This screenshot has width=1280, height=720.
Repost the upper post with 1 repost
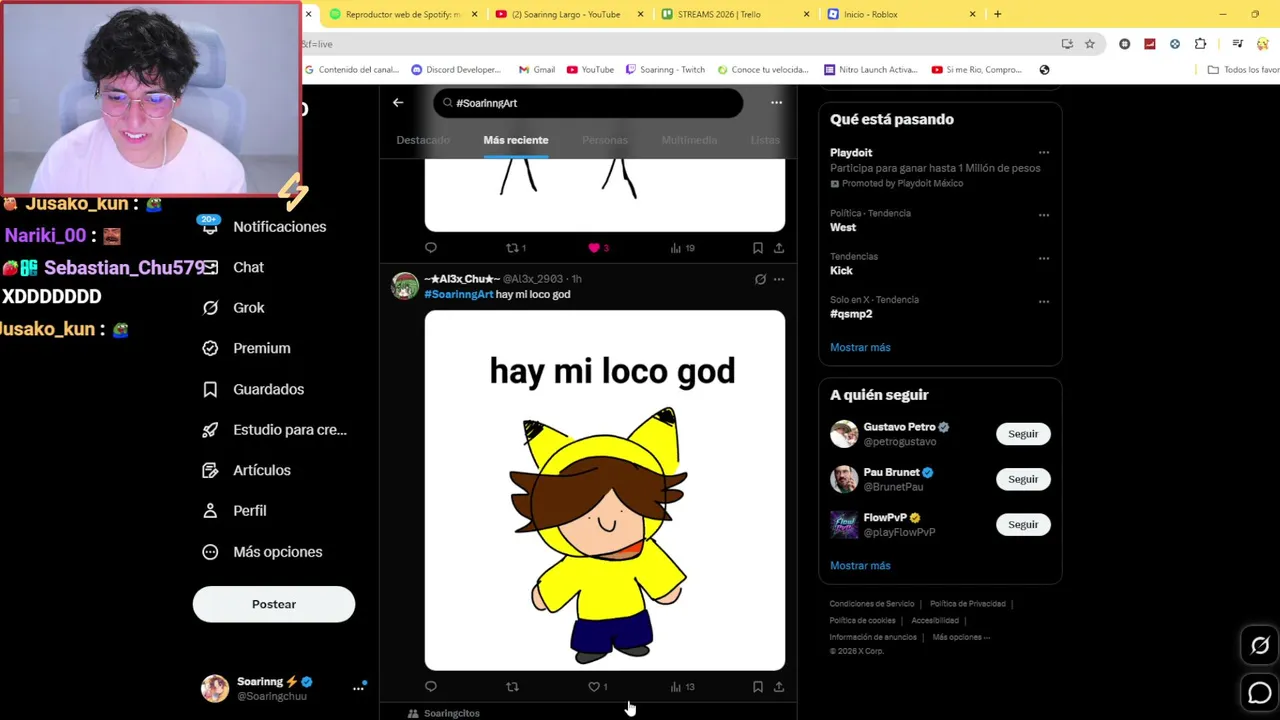[x=515, y=248]
